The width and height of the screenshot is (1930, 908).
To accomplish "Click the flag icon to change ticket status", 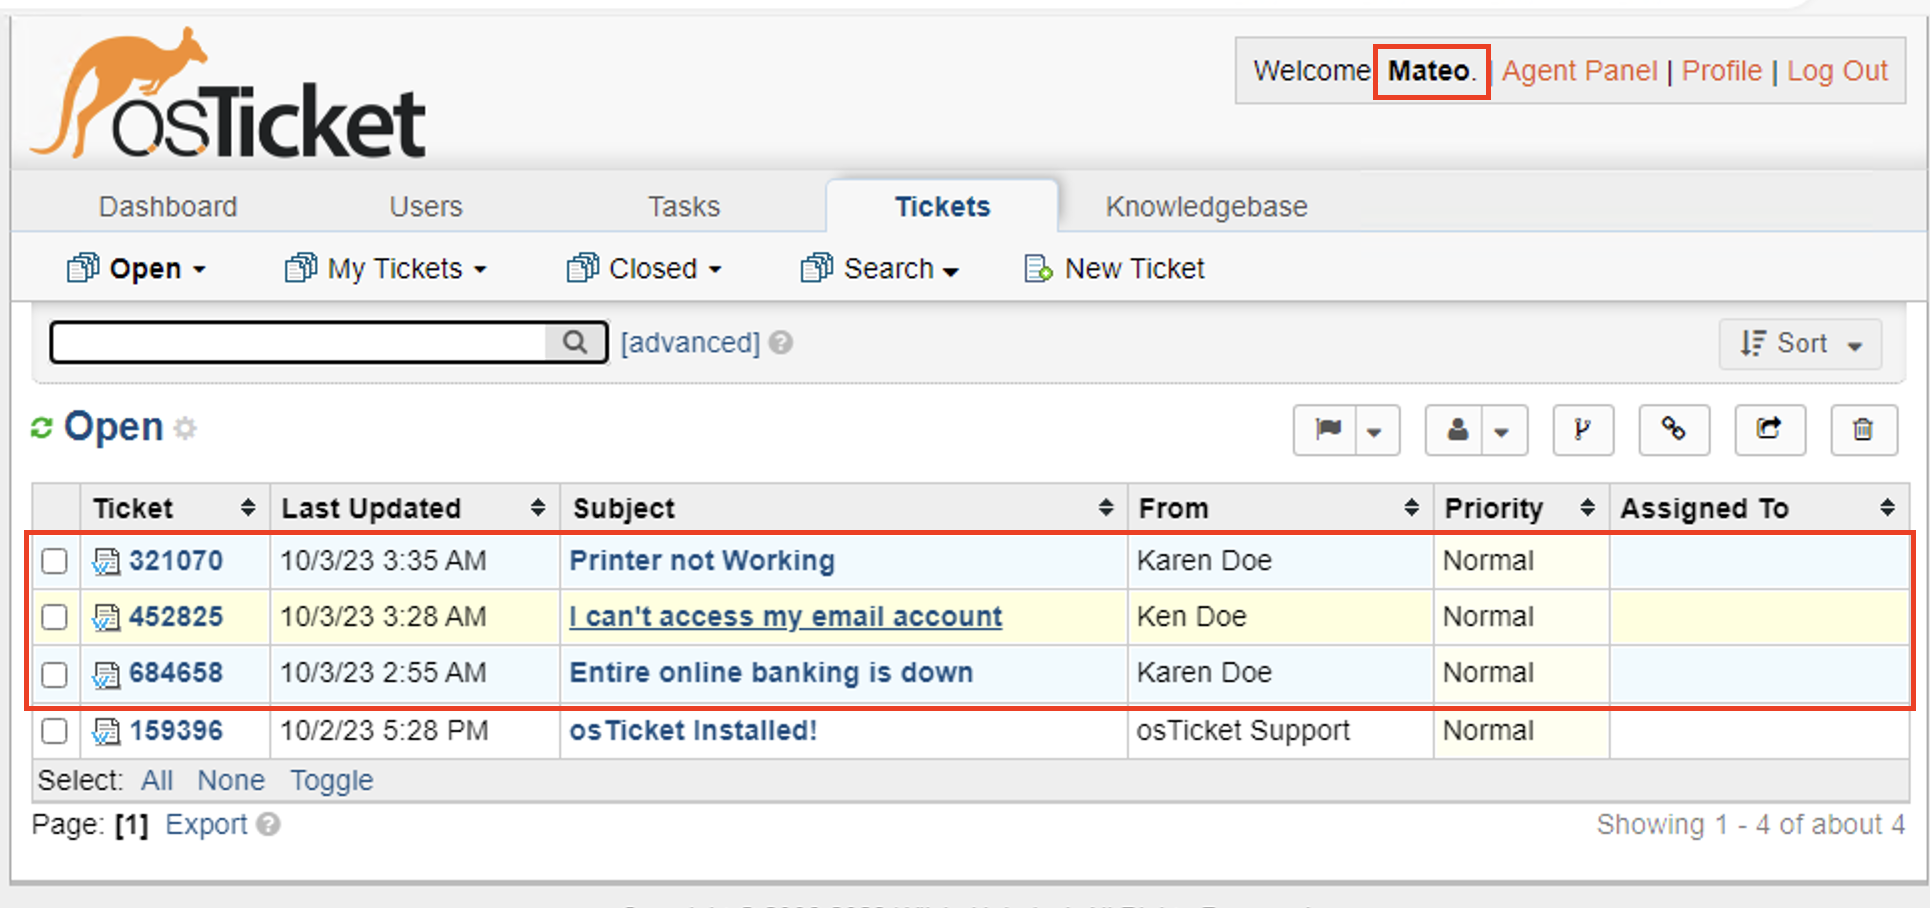I will 1327,429.
